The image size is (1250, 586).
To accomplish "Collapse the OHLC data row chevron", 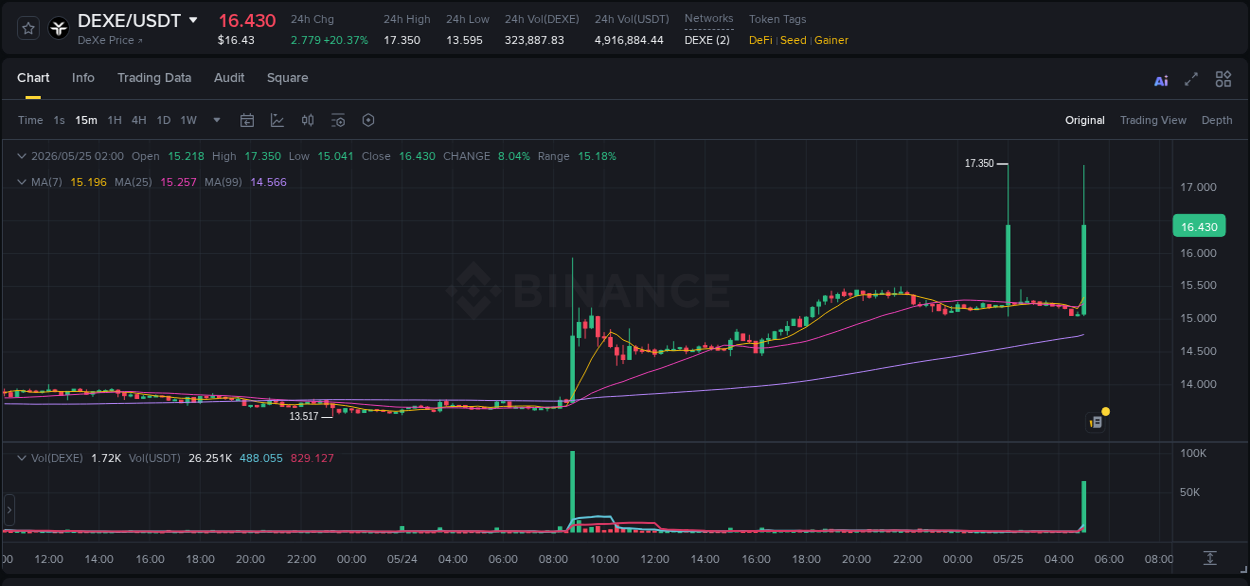I will [x=22, y=156].
